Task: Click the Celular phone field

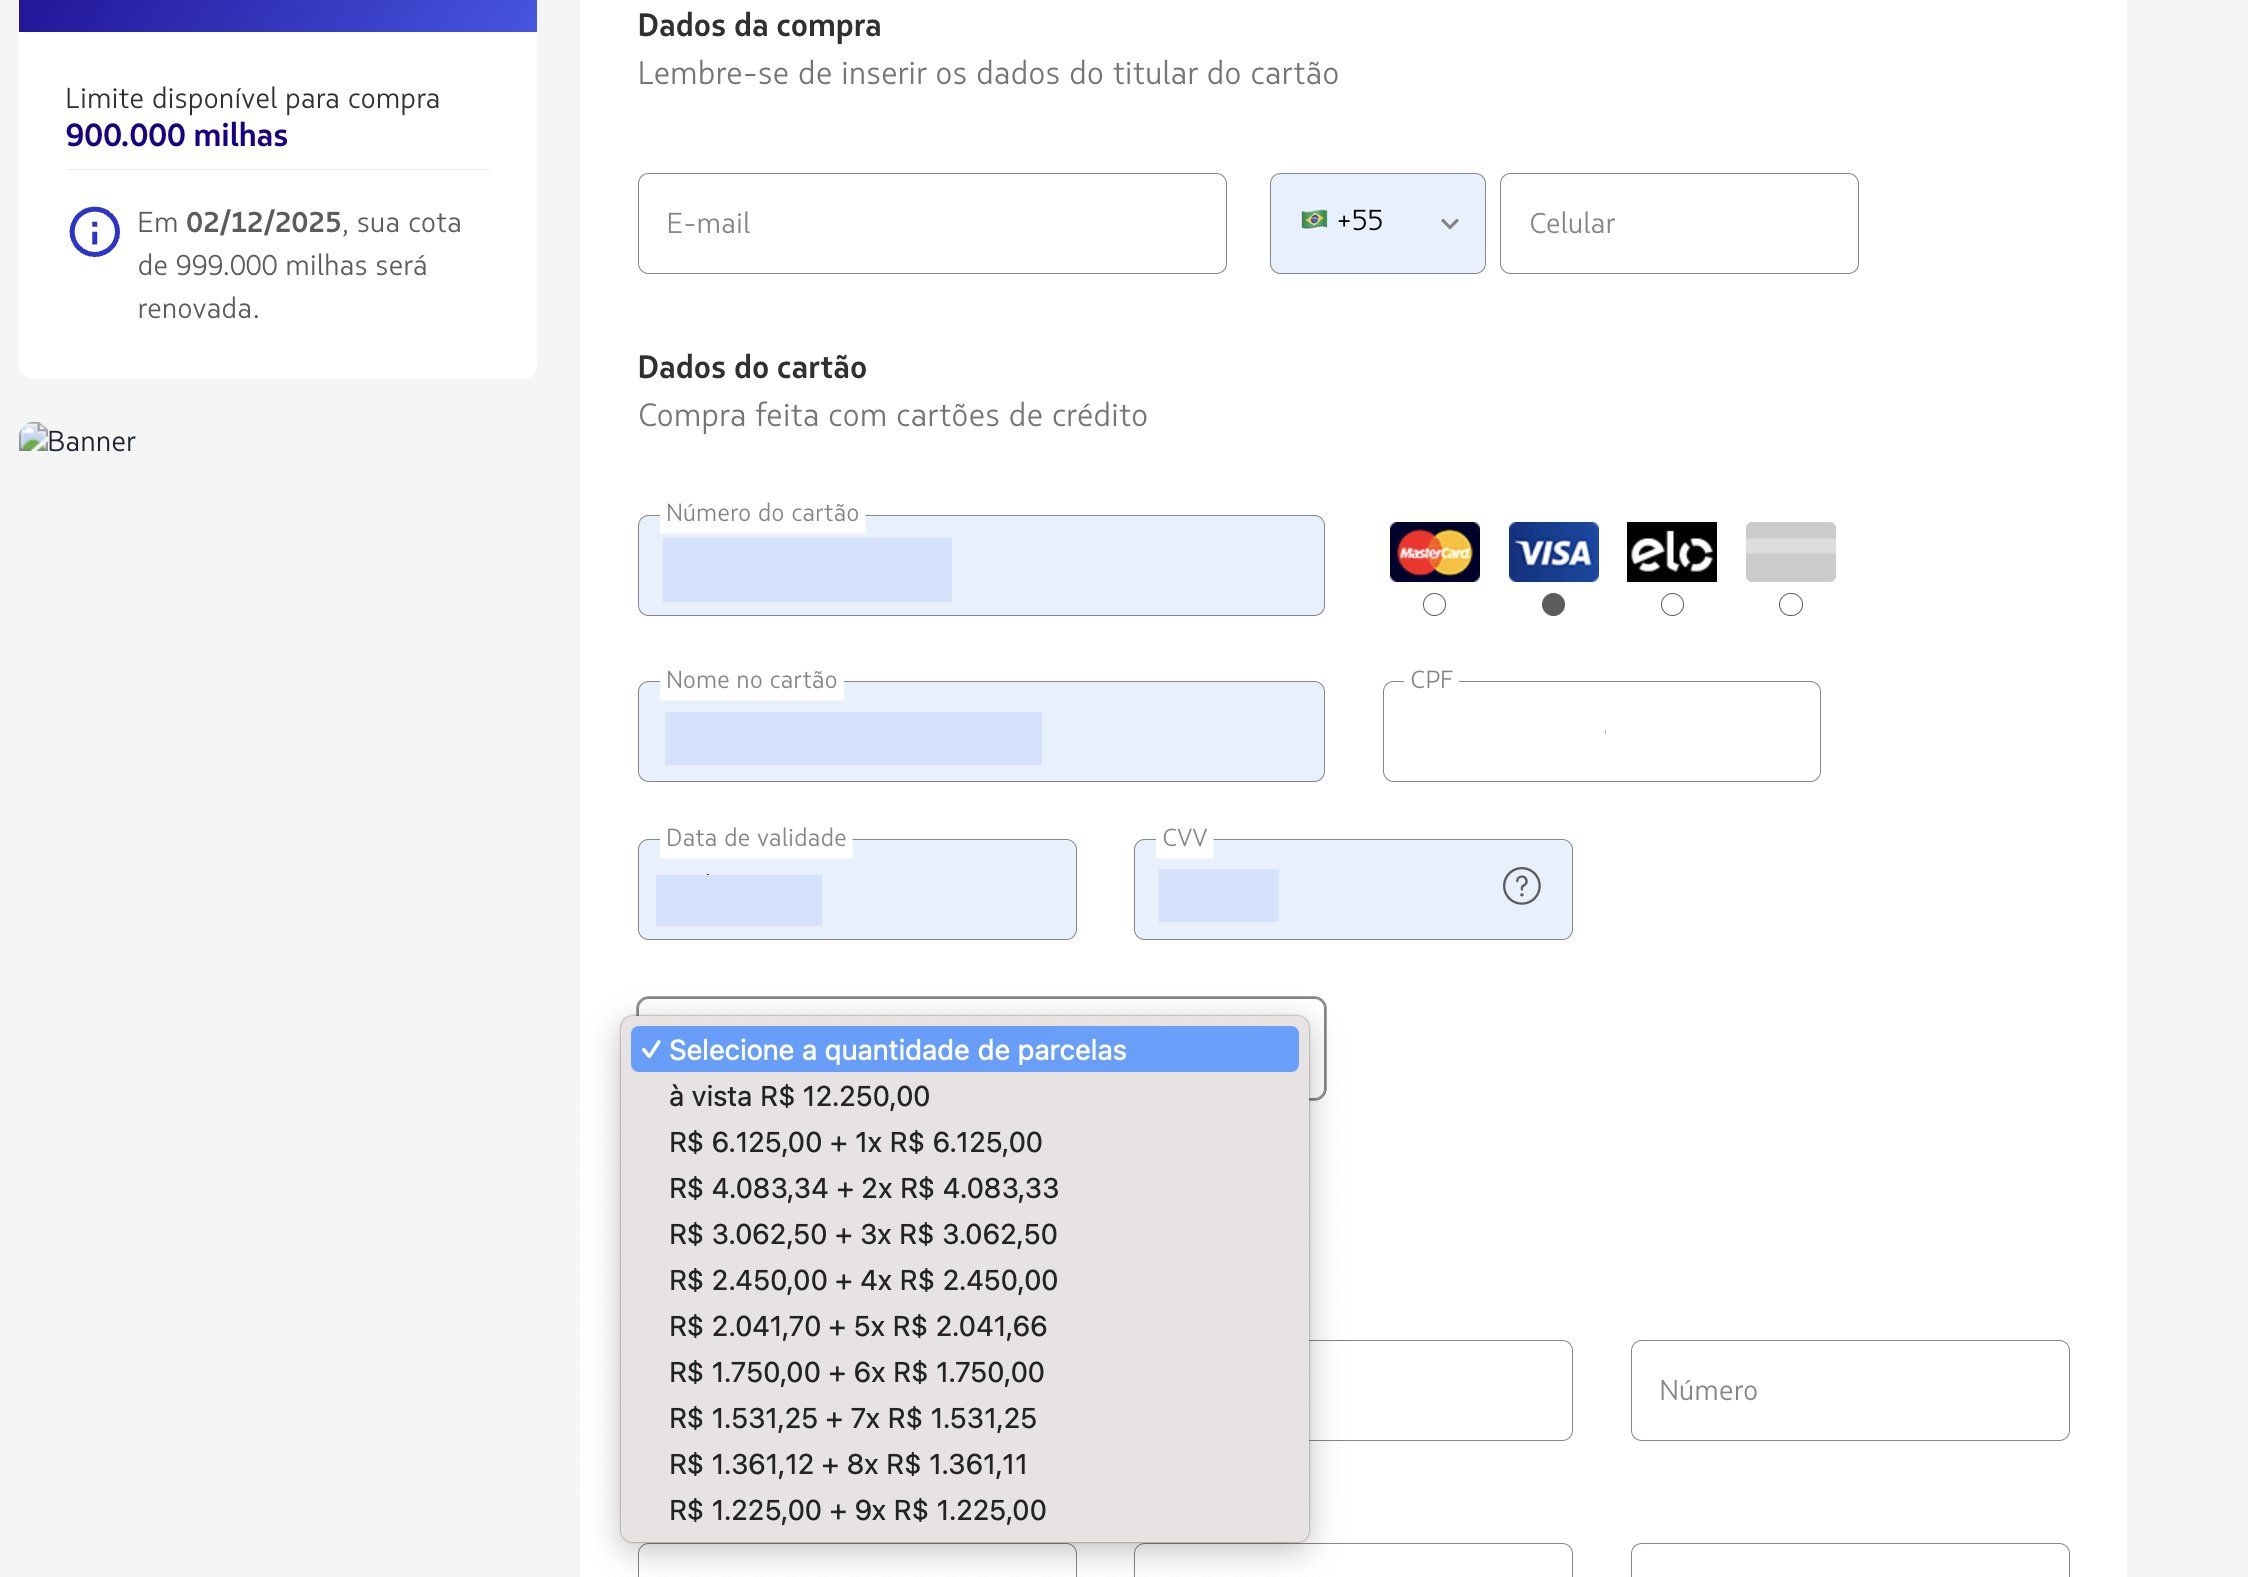Action: click(x=1679, y=224)
